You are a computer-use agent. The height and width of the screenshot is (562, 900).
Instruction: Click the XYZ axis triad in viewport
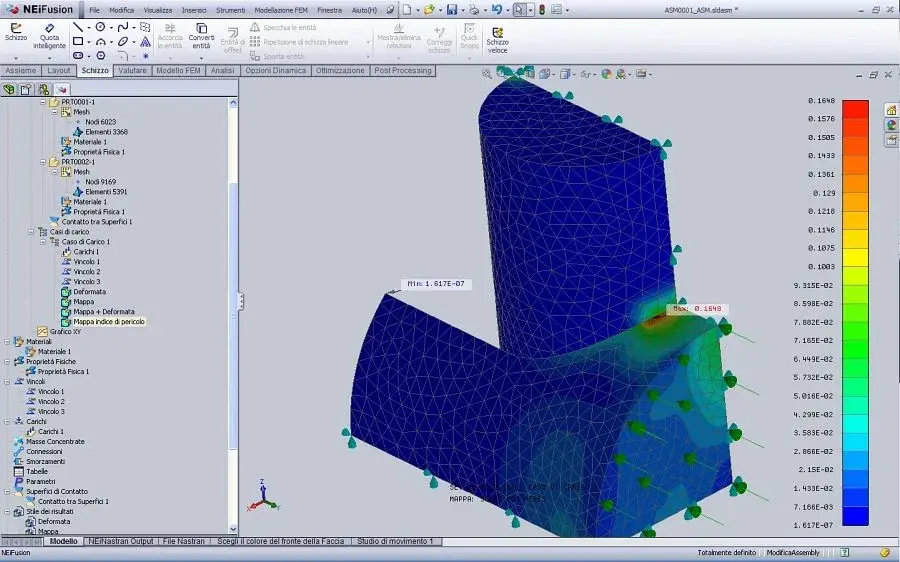[x=263, y=496]
